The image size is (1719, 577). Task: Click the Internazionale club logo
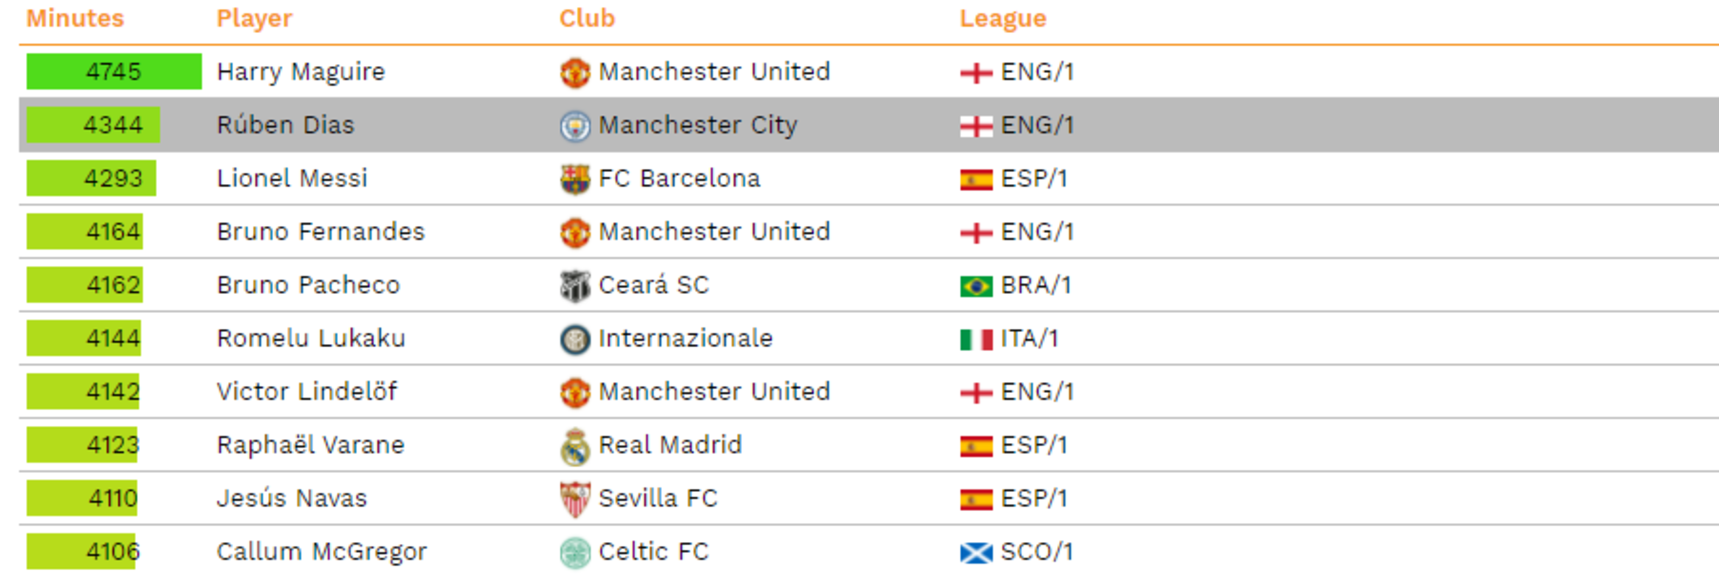pos(574,339)
